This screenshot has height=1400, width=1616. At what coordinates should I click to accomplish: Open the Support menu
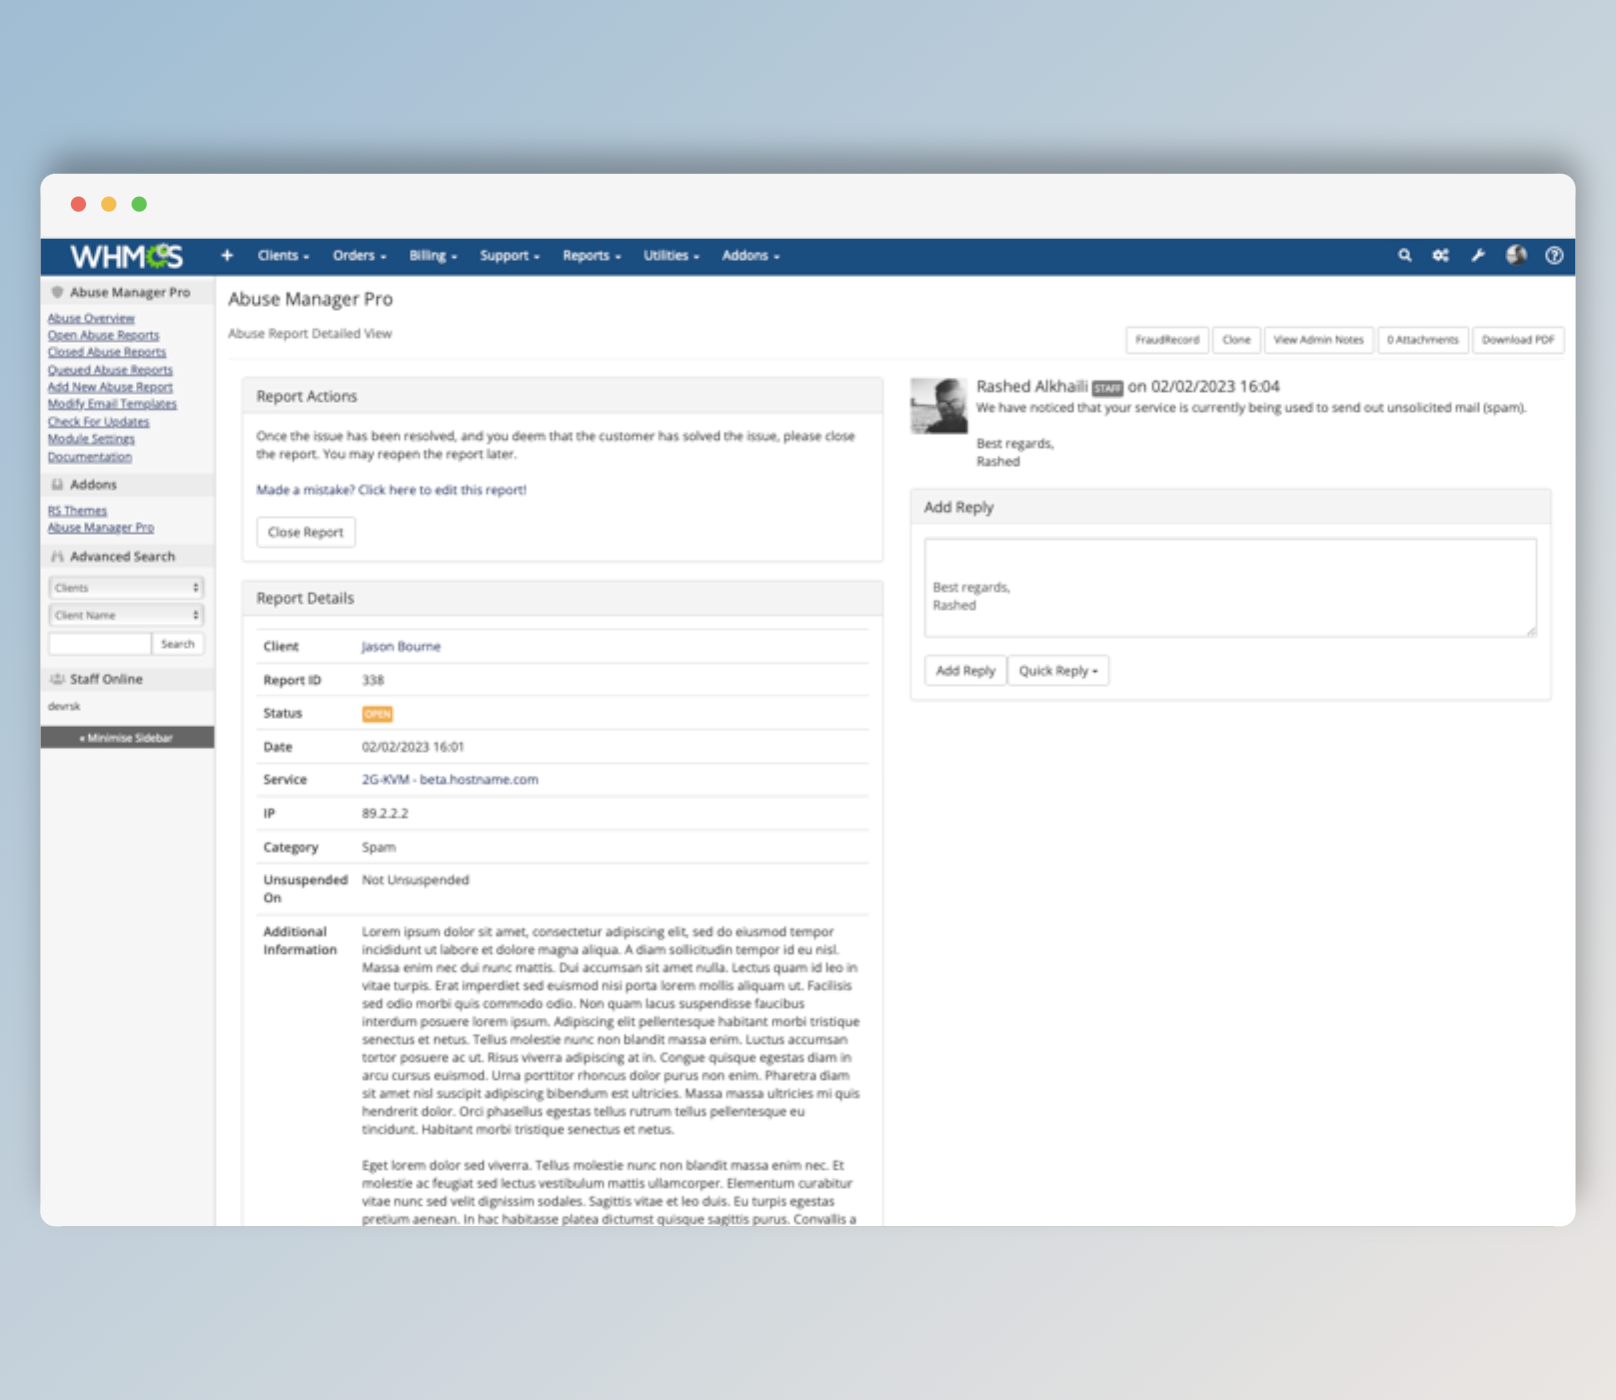[x=509, y=256]
